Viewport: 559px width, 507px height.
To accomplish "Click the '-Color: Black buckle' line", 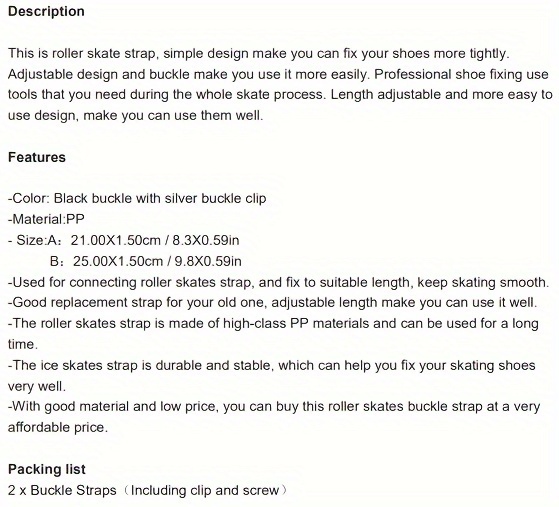I will [x=137, y=199].
